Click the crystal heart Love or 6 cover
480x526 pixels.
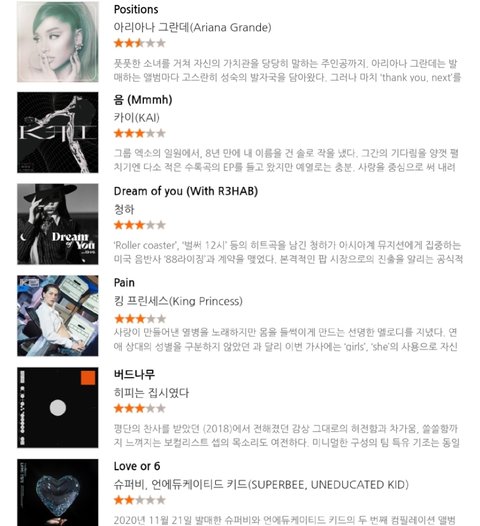tap(58, 492)
